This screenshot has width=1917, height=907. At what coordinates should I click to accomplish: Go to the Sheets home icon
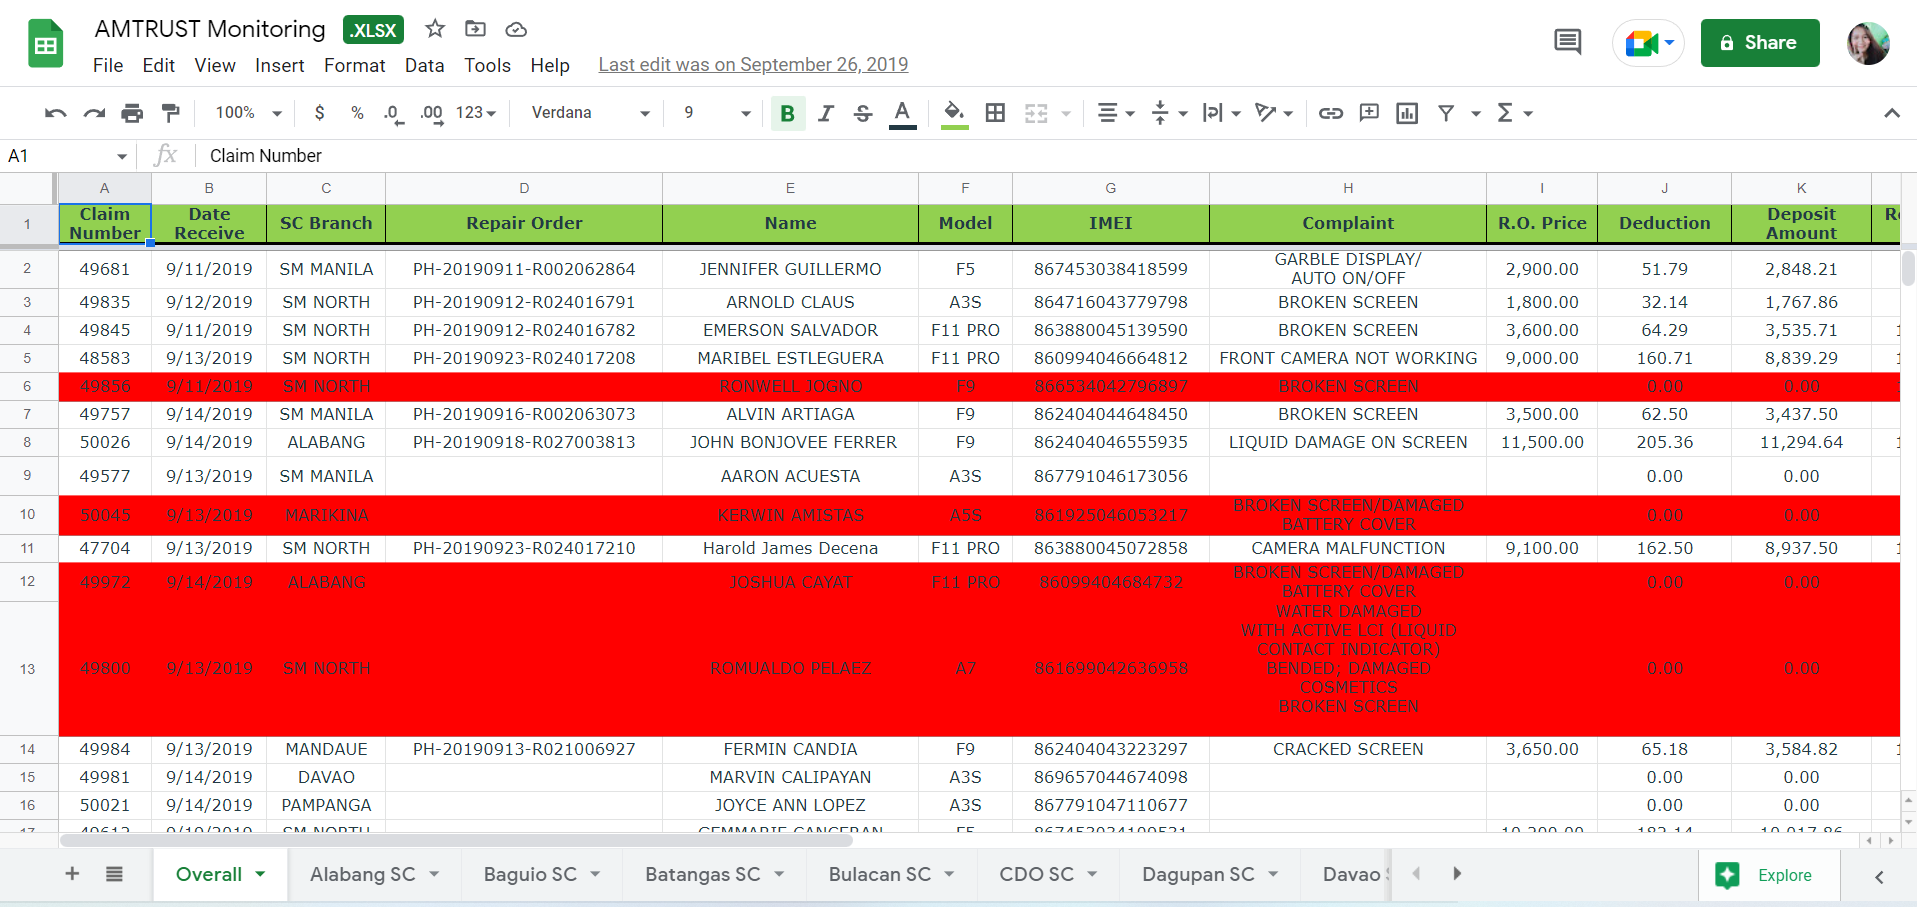(46, 43)
